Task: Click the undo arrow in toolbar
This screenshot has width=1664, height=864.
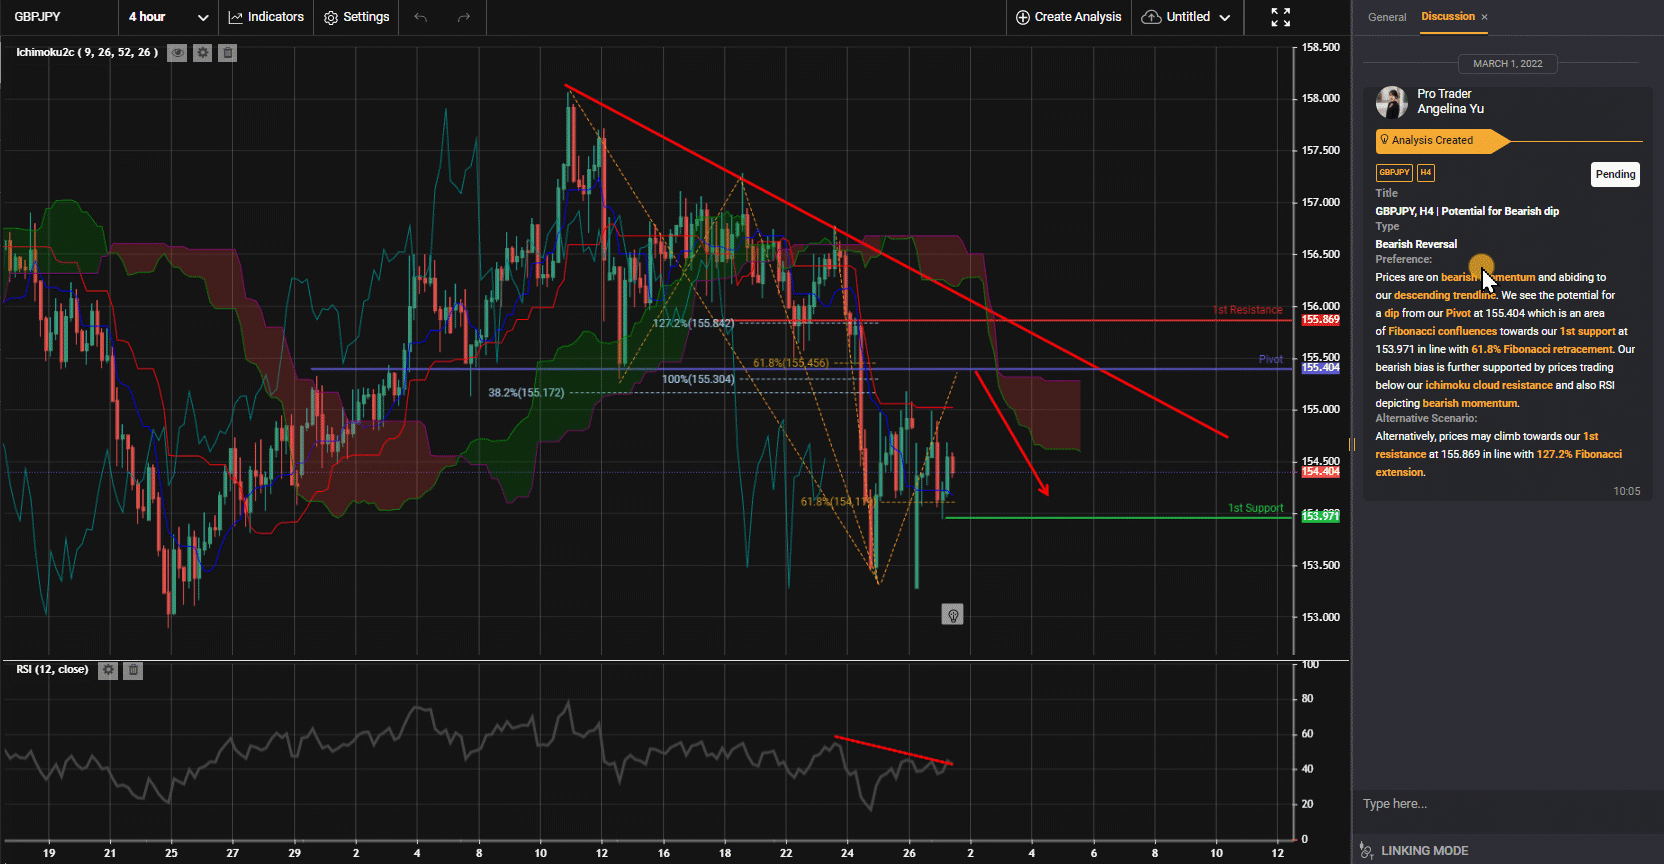Action: [x=421, y=17]
